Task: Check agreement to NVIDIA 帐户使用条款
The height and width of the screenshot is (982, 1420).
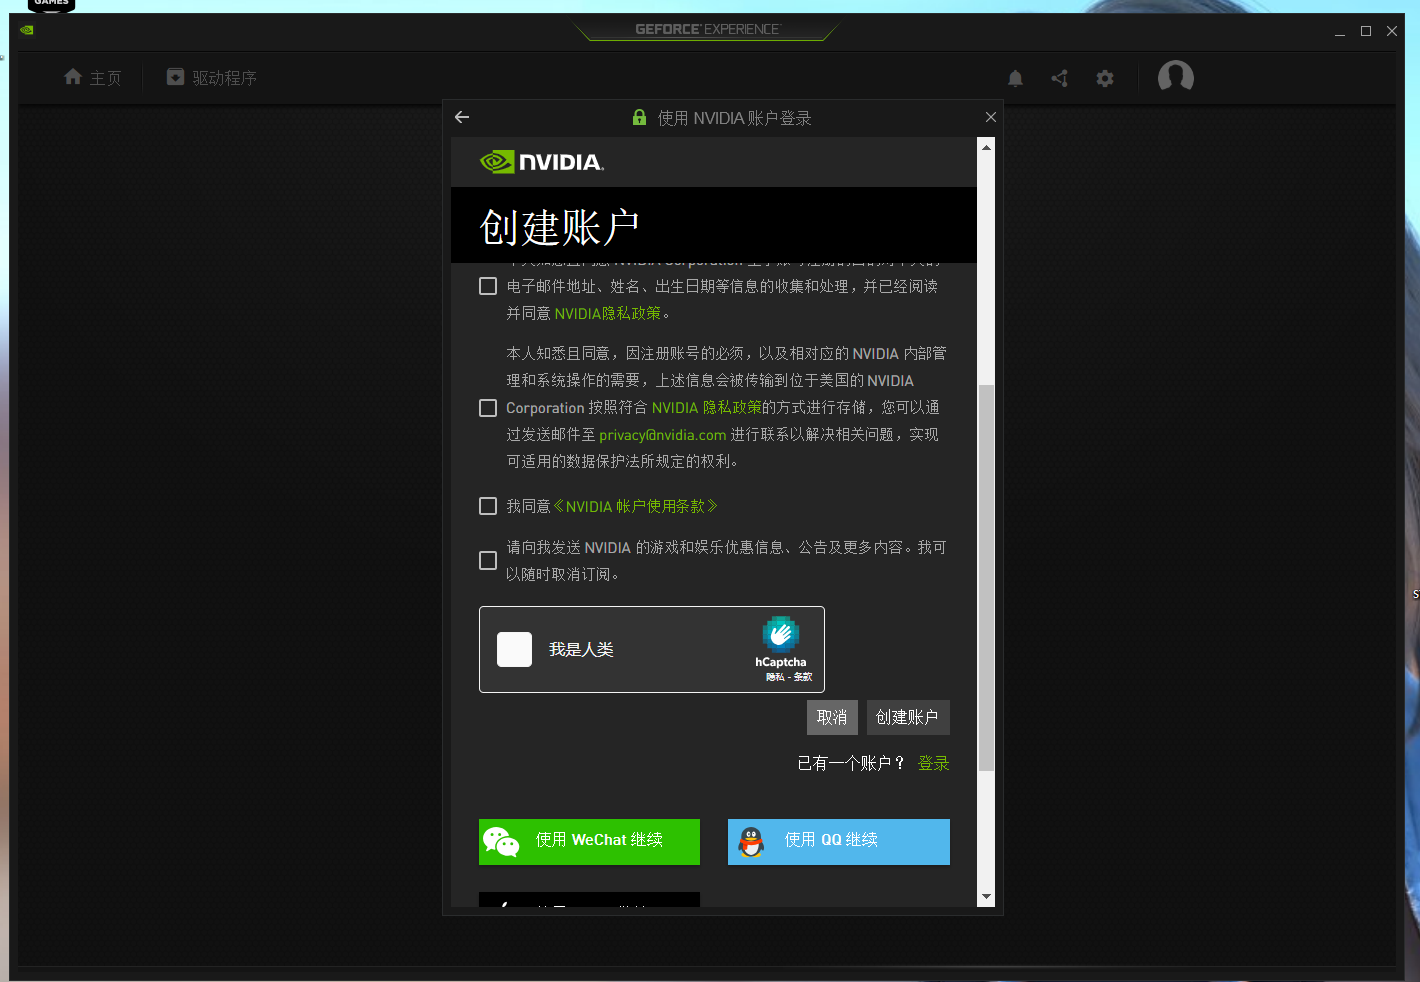Action: click(487, 506)
